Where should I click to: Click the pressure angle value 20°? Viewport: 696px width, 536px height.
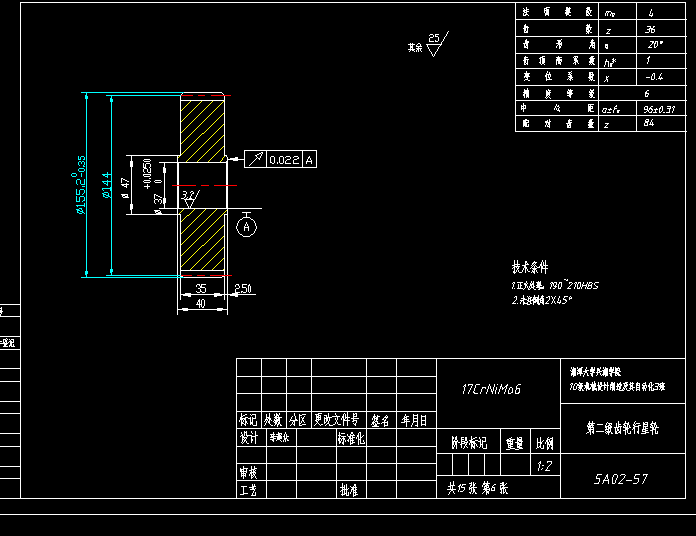point(655,45)
